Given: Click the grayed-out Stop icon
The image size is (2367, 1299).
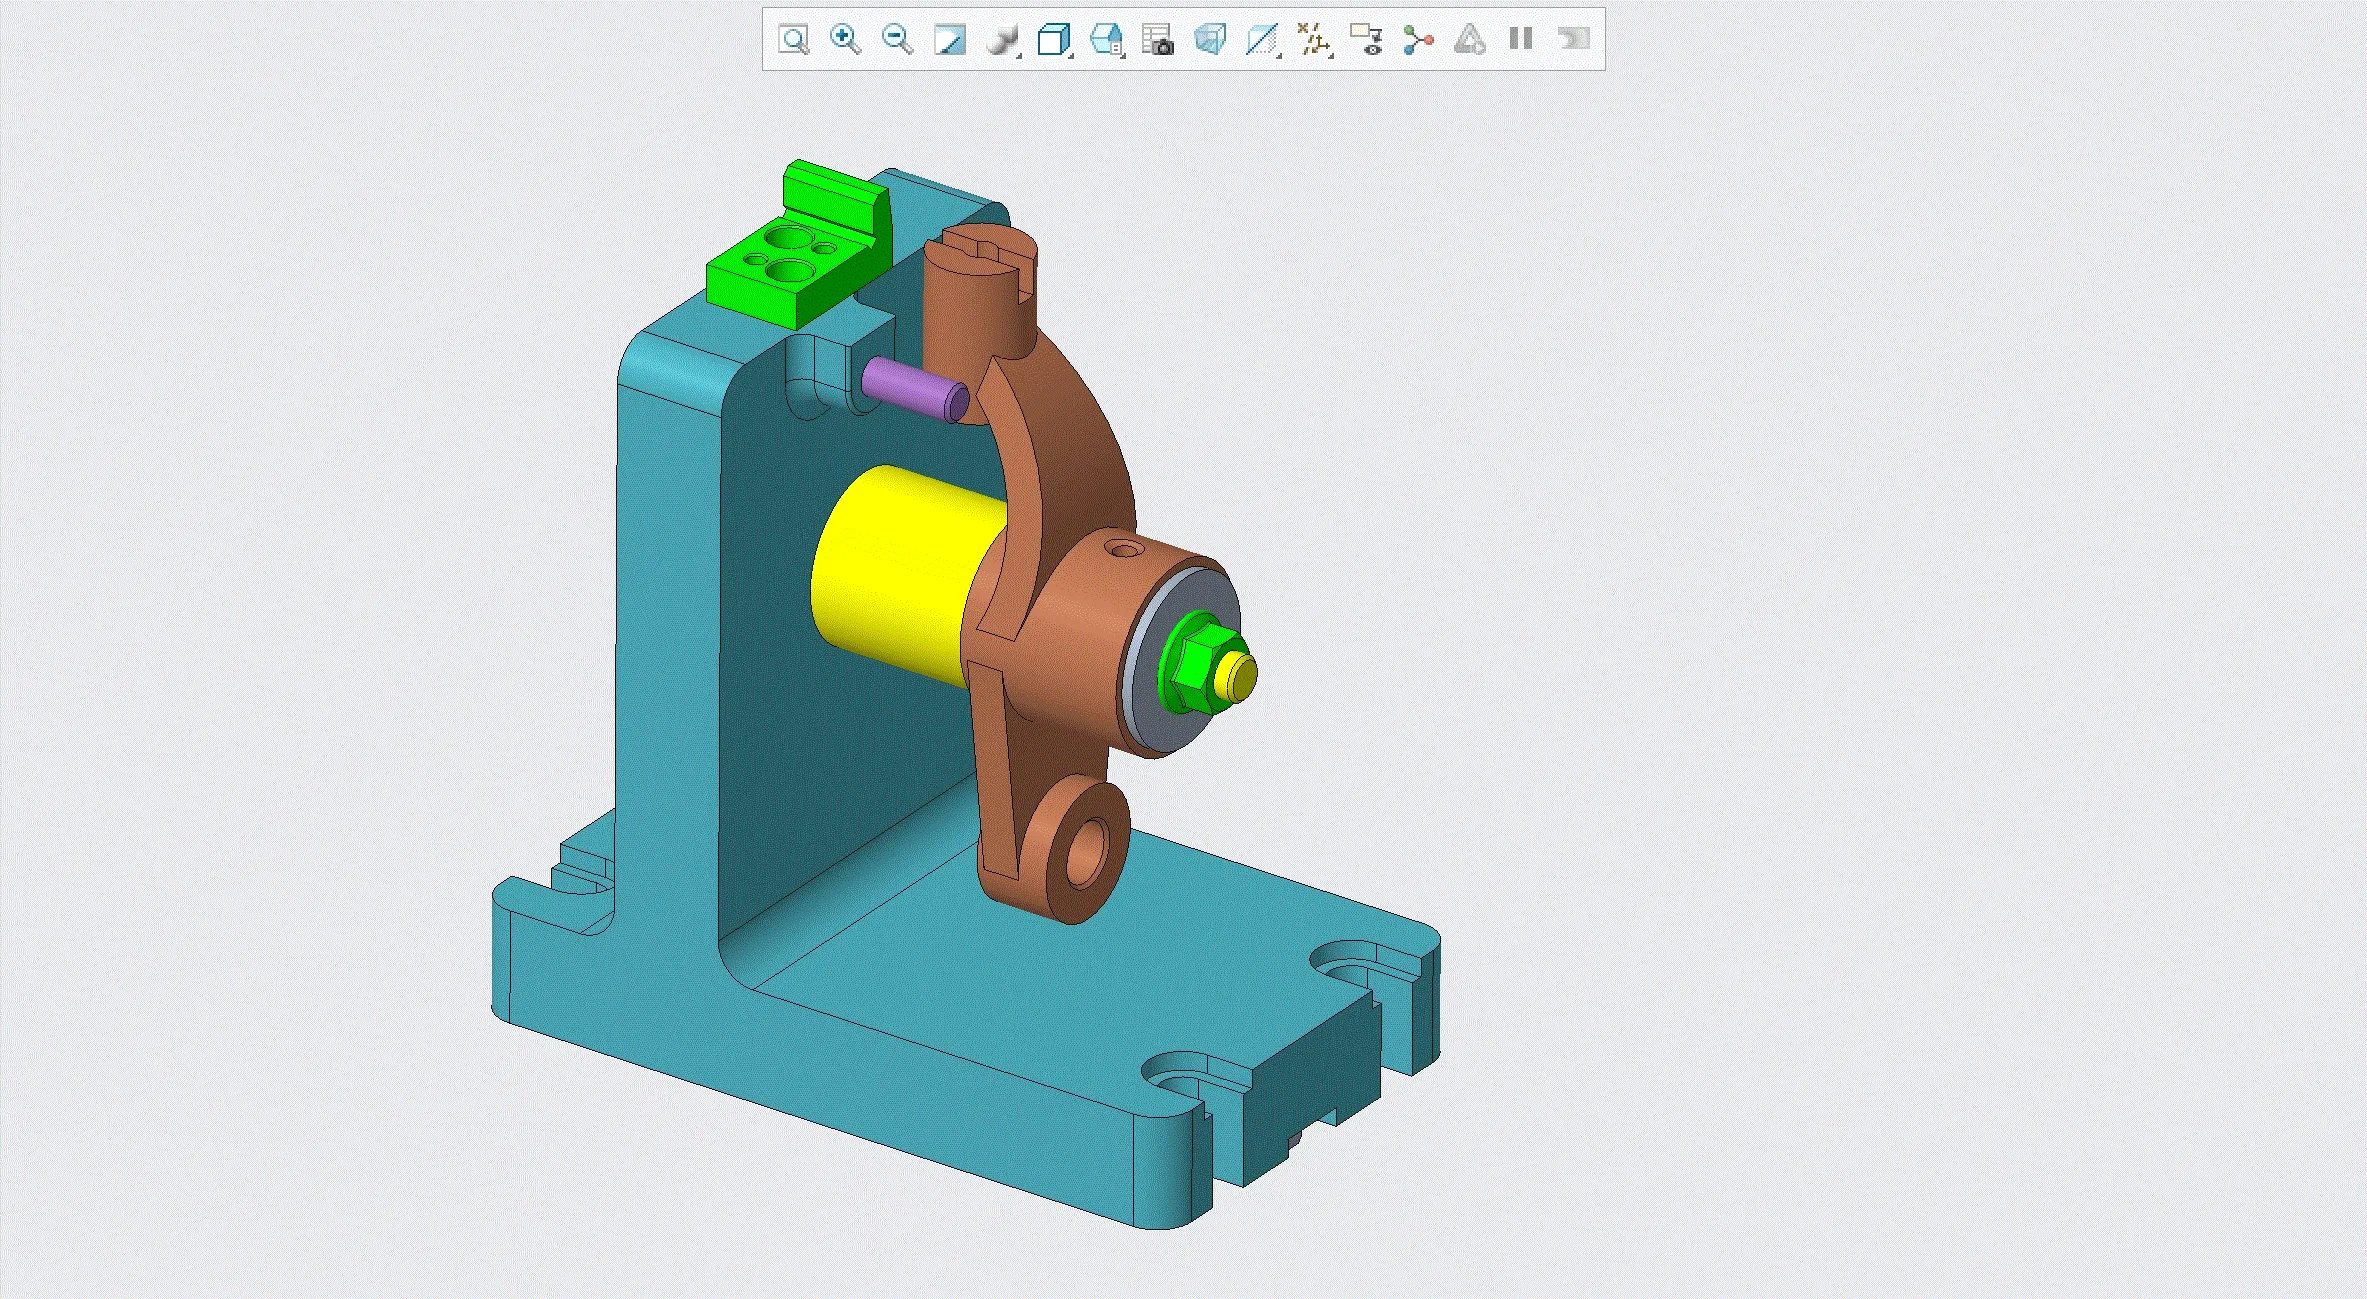Looking at the screenshot, I should [x=1573, y=40].
